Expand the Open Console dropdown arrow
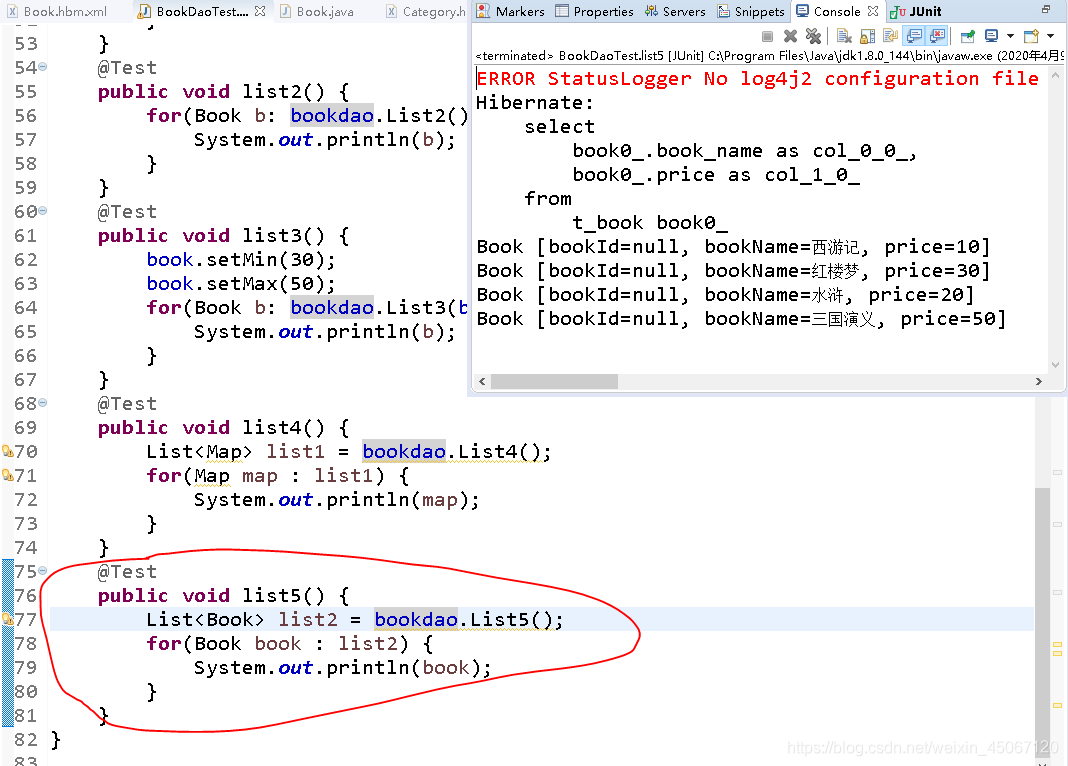The width and height of the screenshot is (1068, 766). coord(1050,36)
